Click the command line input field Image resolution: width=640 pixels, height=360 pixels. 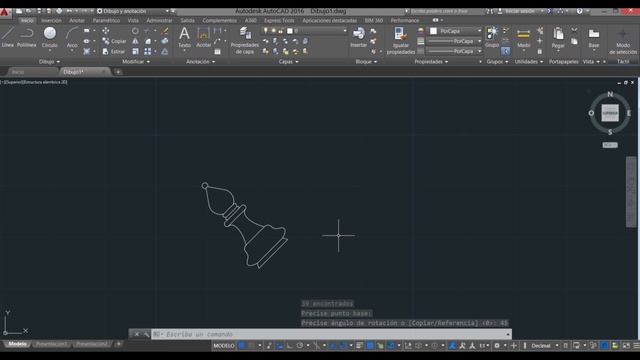tap(331, 334)
